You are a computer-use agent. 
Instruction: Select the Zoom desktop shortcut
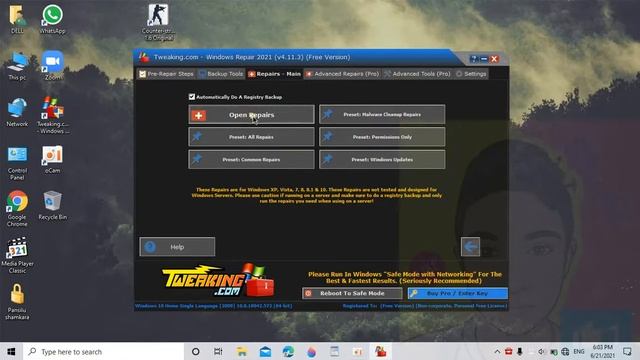click(52, 66)
